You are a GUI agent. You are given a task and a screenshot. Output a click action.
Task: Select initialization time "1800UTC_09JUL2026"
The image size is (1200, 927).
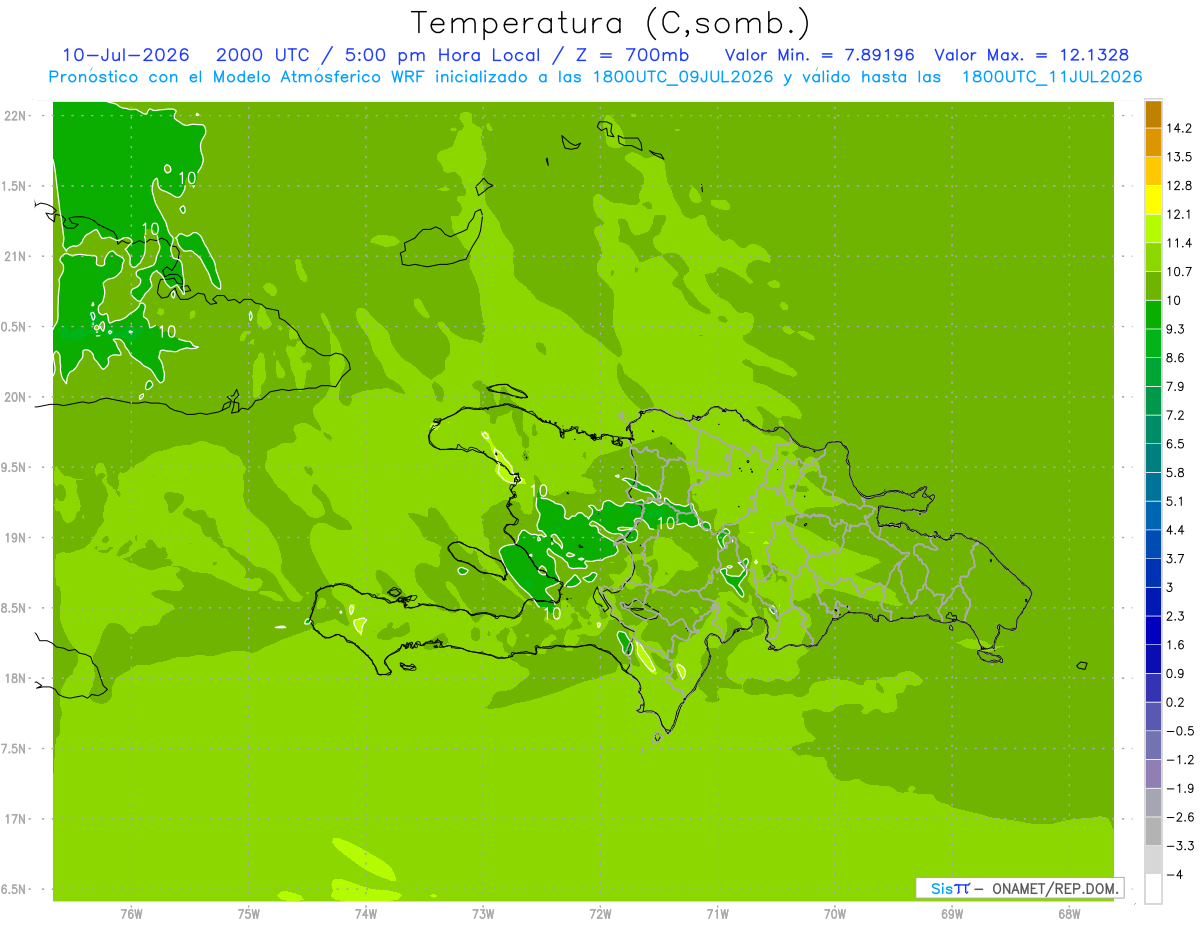682,77
